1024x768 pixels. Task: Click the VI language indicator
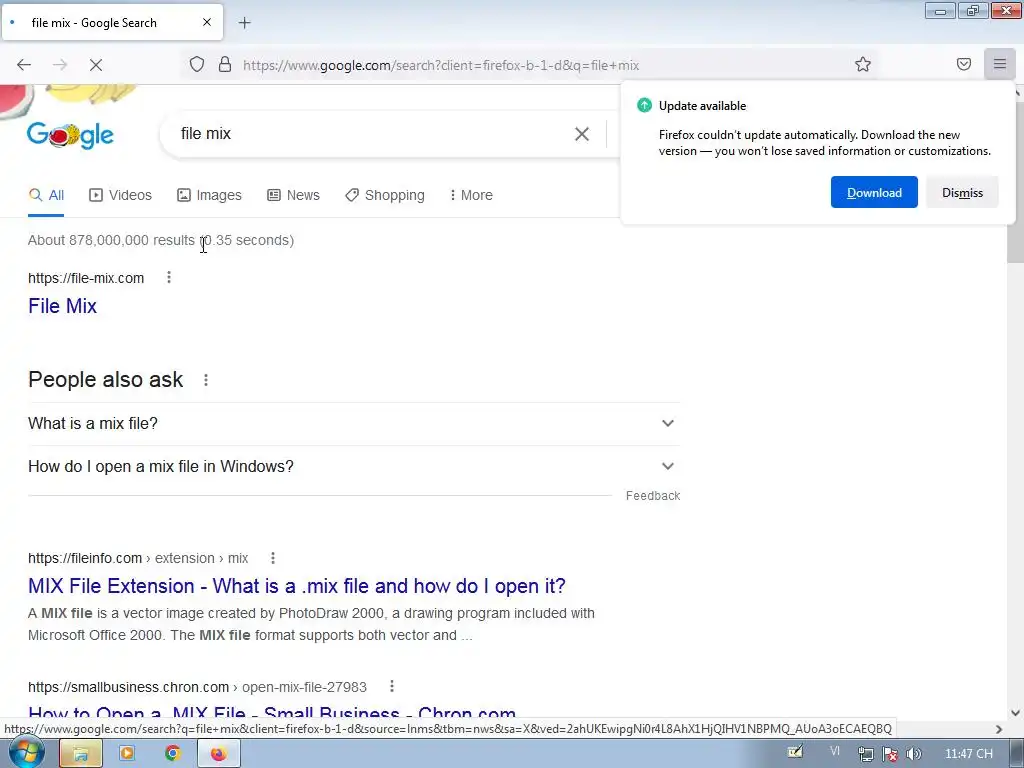pos(835,752)
